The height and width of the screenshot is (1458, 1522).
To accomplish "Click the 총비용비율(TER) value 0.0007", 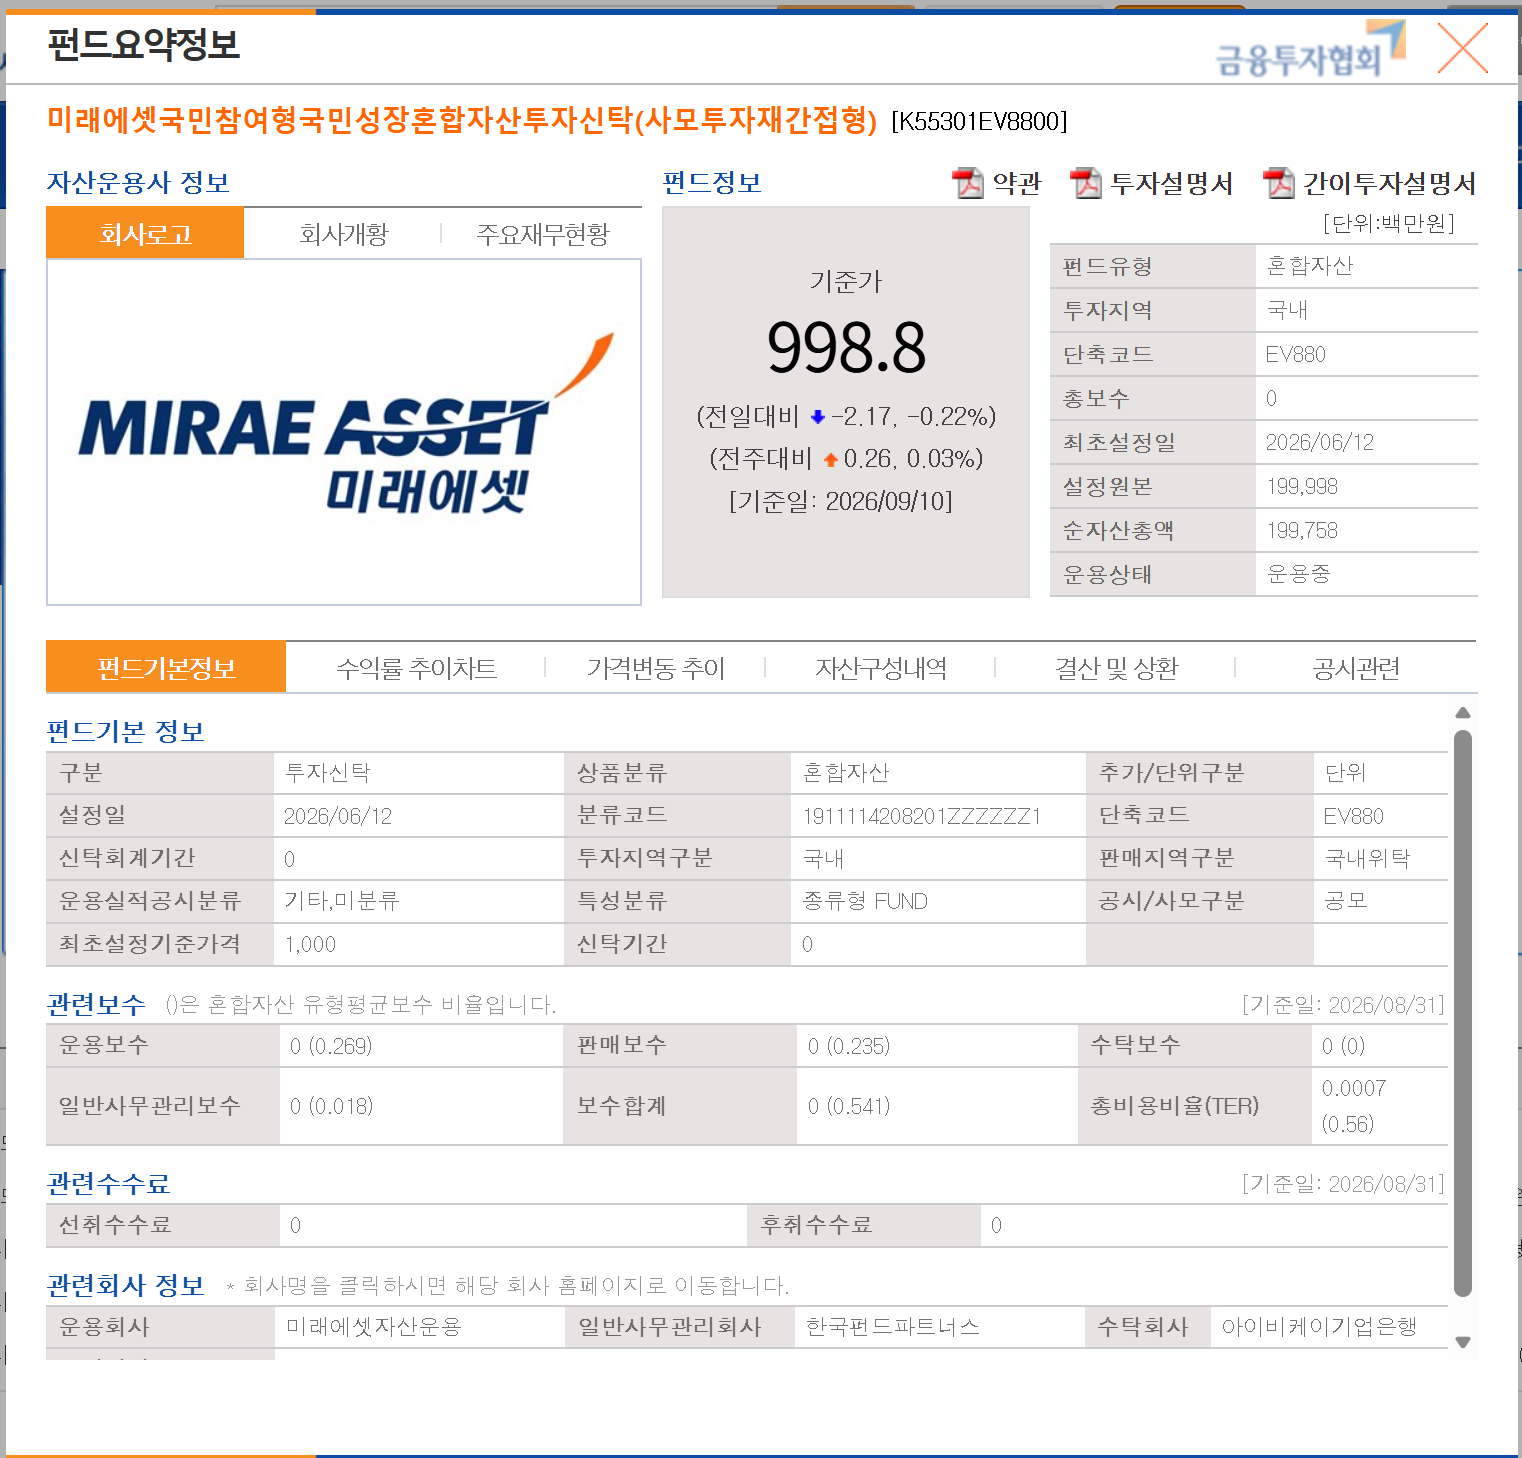I will (1354, 1088).
